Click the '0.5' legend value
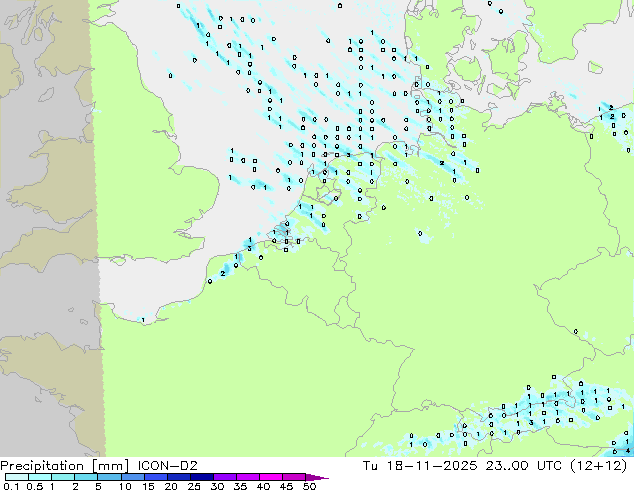The width and height of the screenshot is (634, 490). click(x=35, y=486)
